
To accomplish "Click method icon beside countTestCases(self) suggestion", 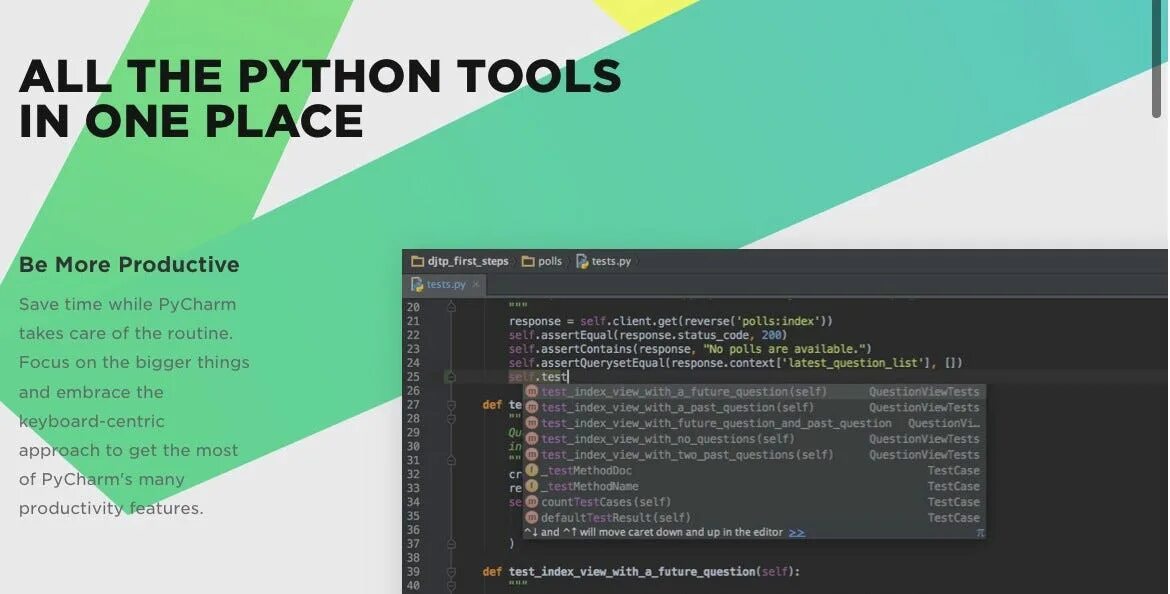I will coord(531,501).
